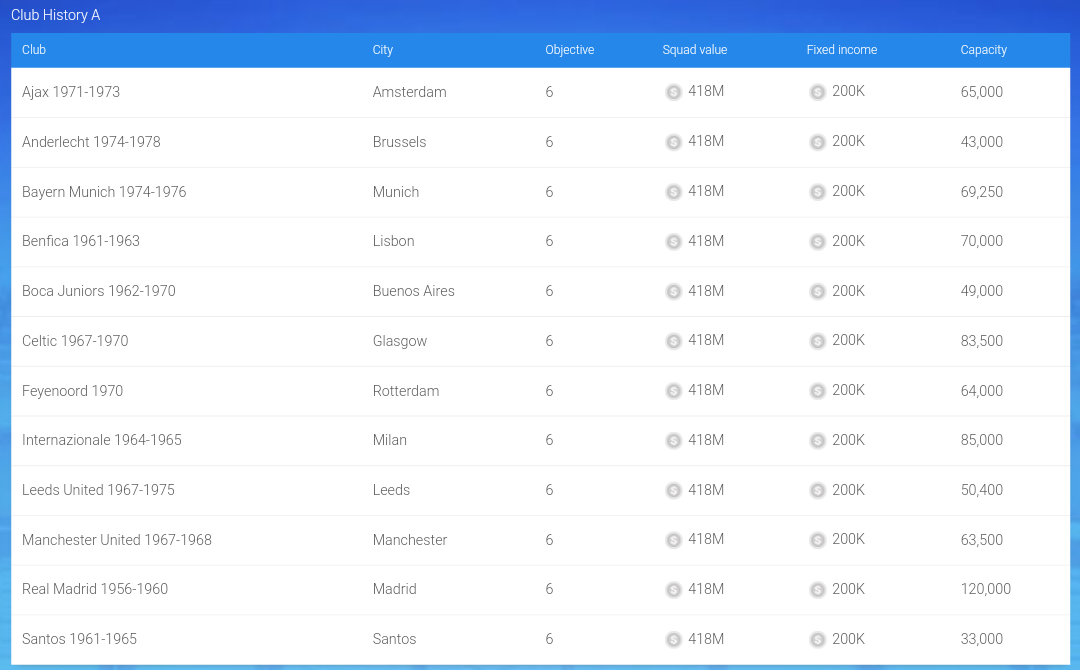
Task: Click the Amsterdam city cell
Action: (x=410, y=92)
